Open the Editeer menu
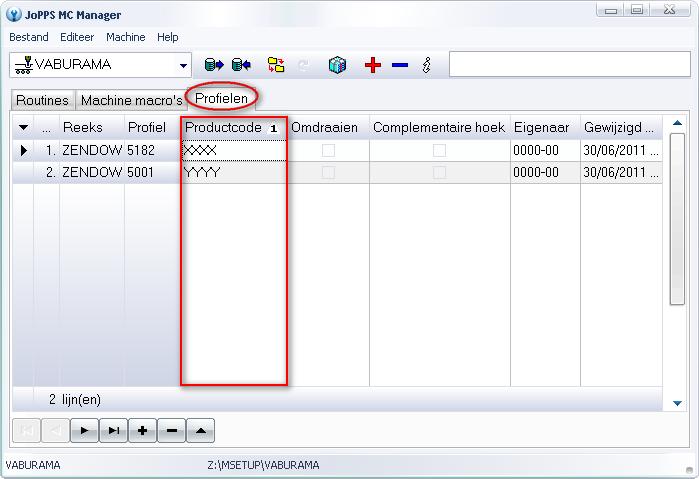699x479 pixels. [77, 37]
